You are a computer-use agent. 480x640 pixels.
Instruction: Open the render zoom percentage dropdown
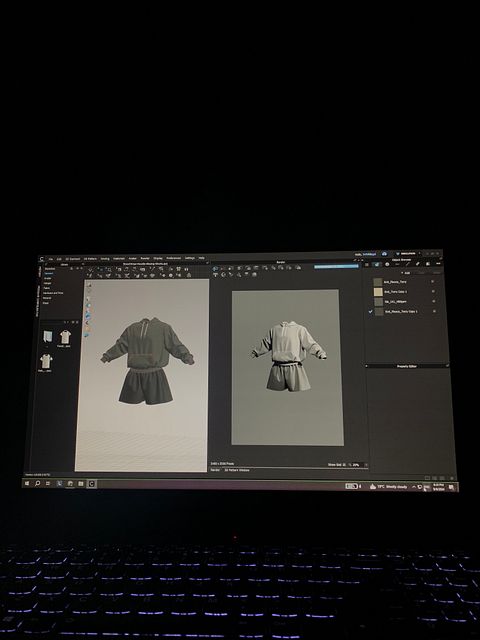(x=359, y=464)
